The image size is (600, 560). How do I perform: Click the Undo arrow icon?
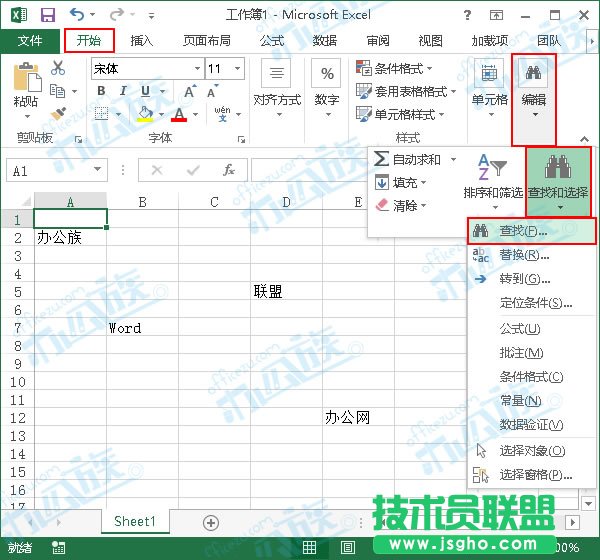pos(77,15)
